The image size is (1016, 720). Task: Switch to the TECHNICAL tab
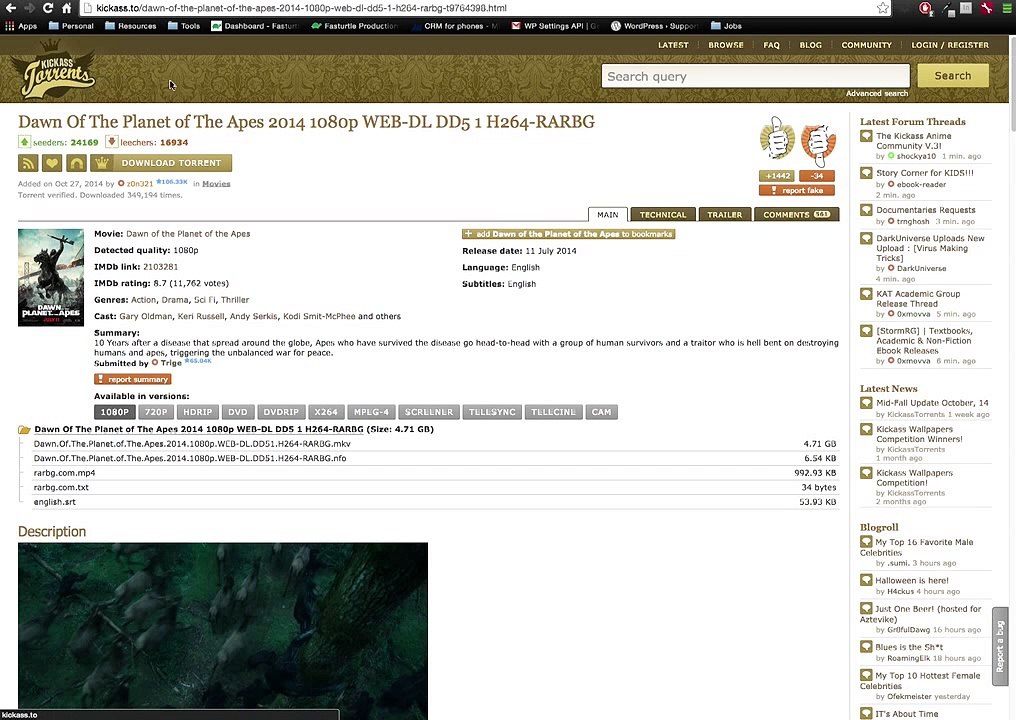click(x=663, y=215)
